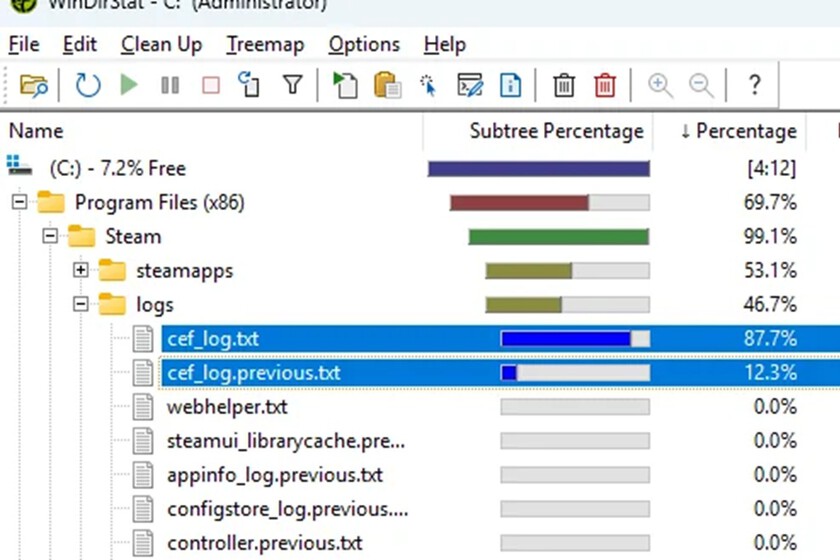Click the select-in-explorer cursor icon
Screen dimensions: 840x560
tap(428, 86)
